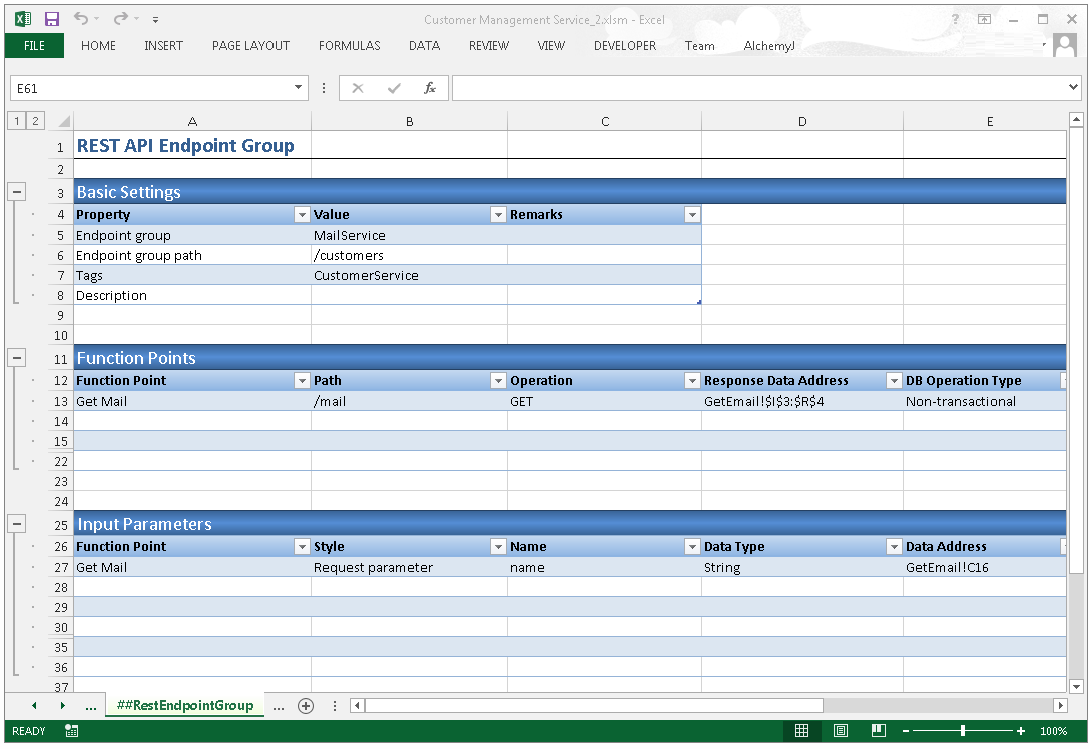
Task: Add a new sheet with plus icon
Action: click(306, 706)
